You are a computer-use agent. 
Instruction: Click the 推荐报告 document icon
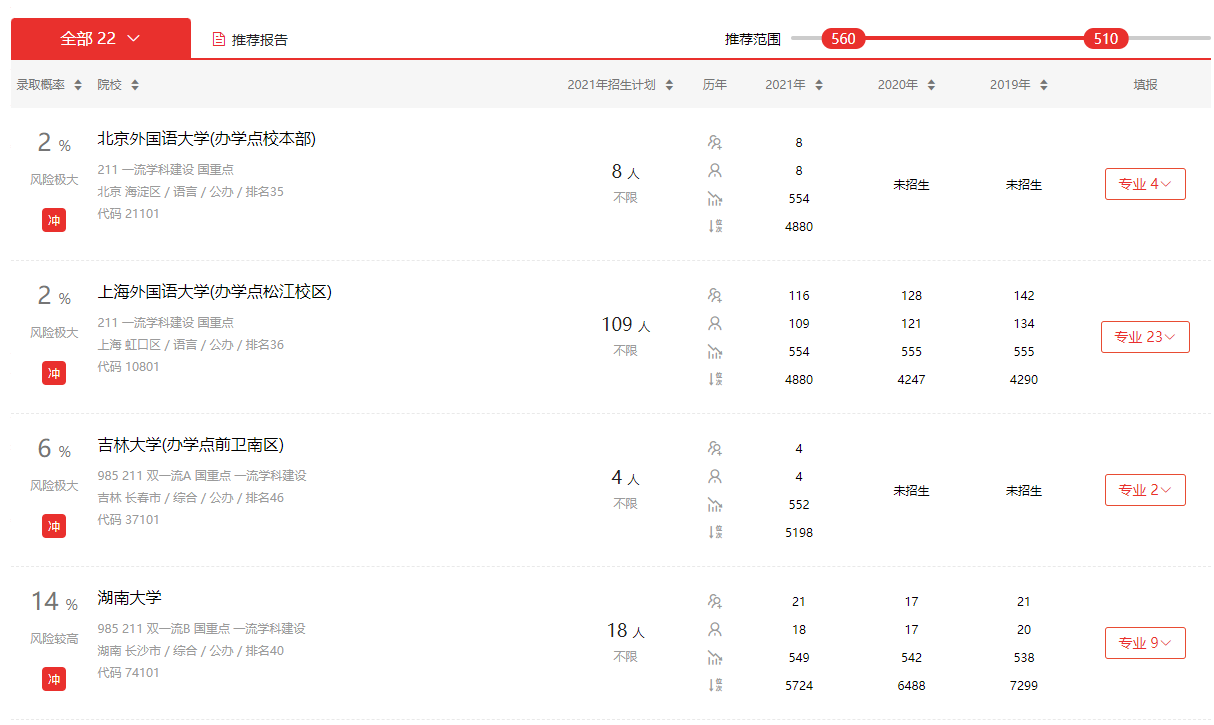[x=219, y=39]
